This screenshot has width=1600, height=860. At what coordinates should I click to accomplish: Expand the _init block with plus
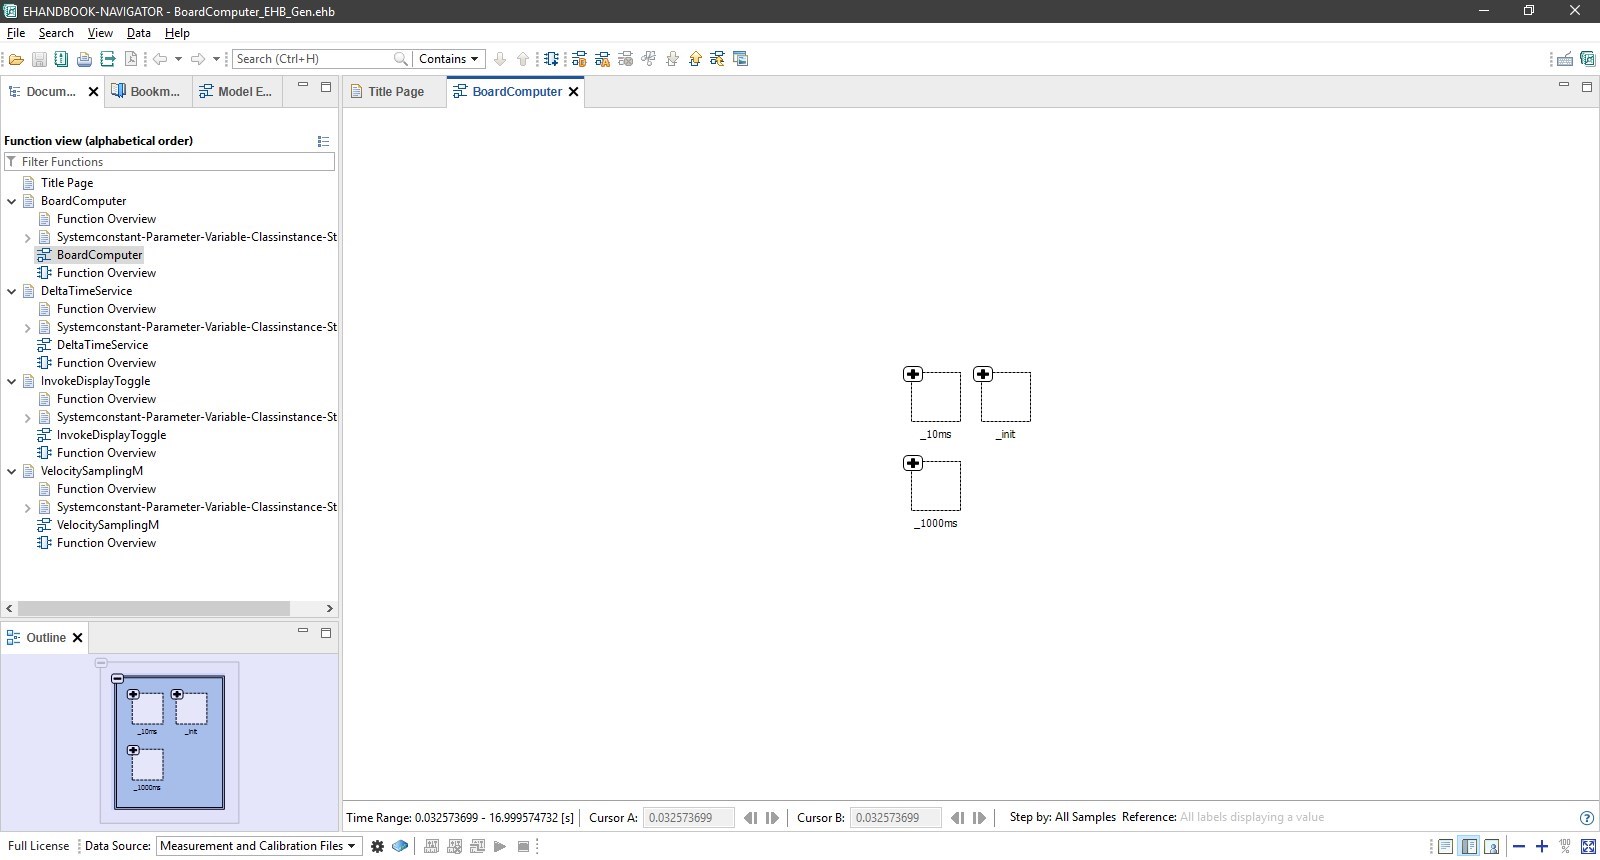983,374
